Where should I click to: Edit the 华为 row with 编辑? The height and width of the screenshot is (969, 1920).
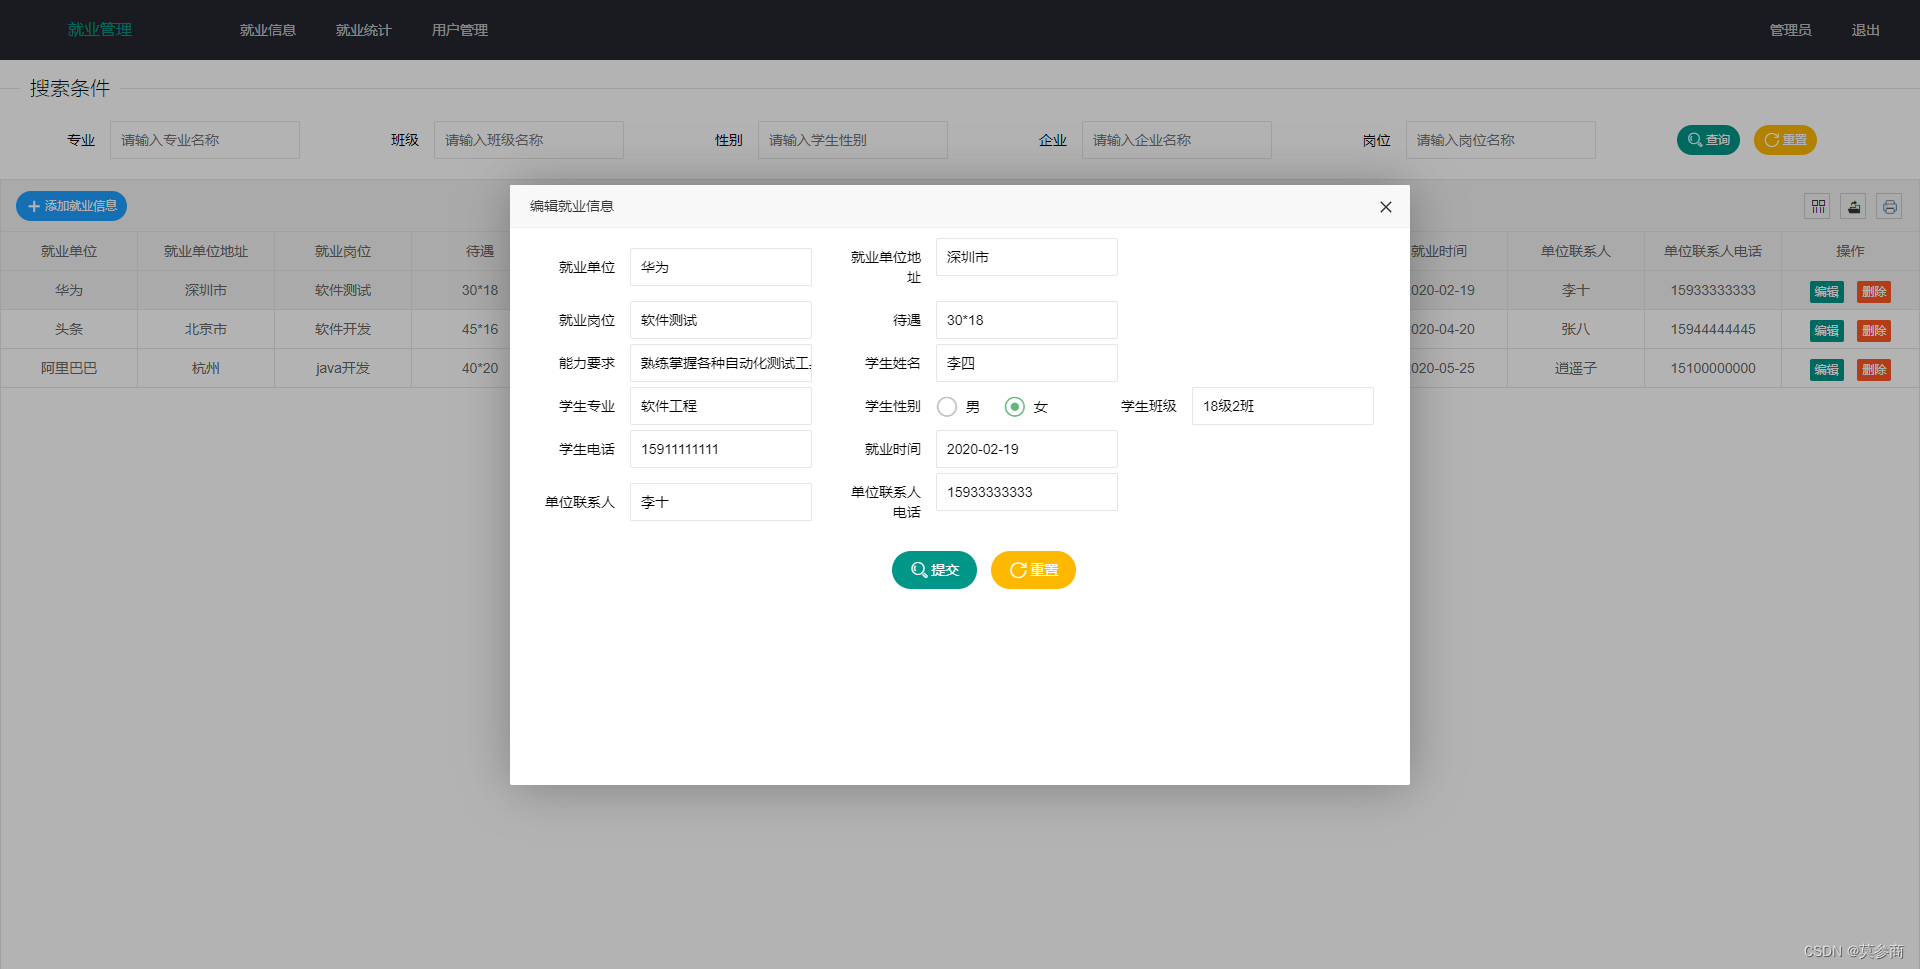[x=1827, y=292]
